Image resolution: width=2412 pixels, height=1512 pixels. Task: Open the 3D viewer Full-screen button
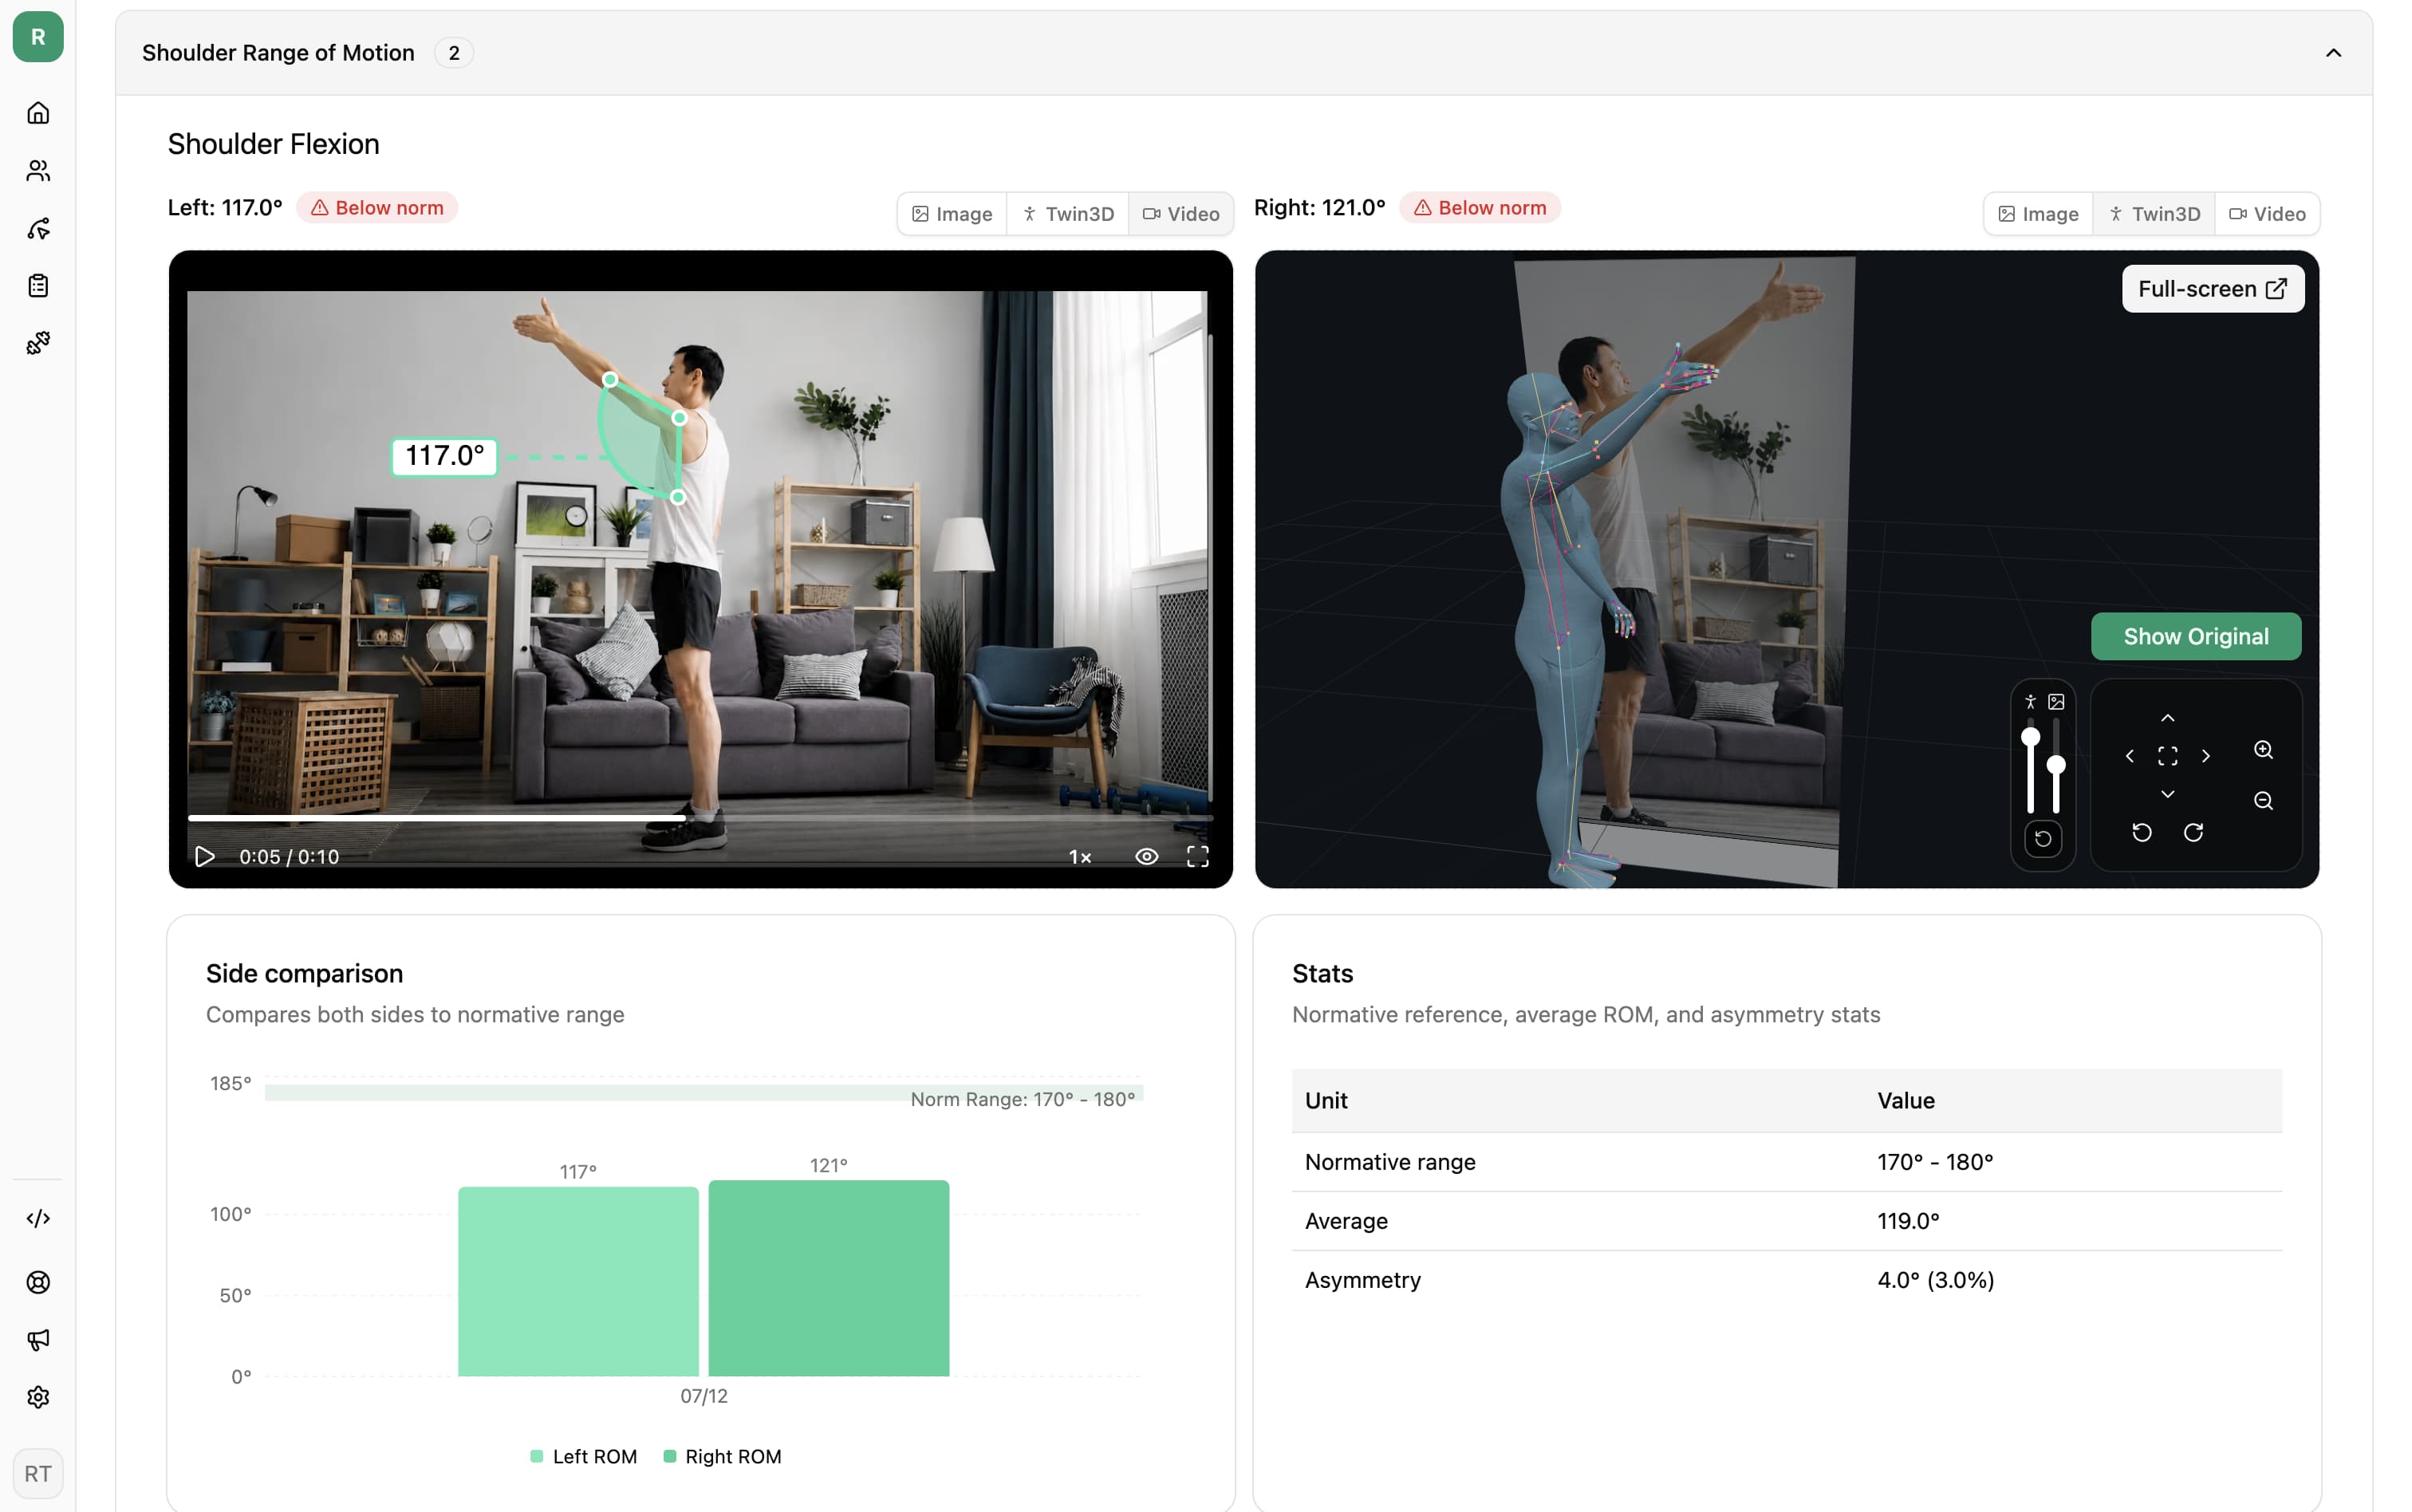[x=2213, y=289]
